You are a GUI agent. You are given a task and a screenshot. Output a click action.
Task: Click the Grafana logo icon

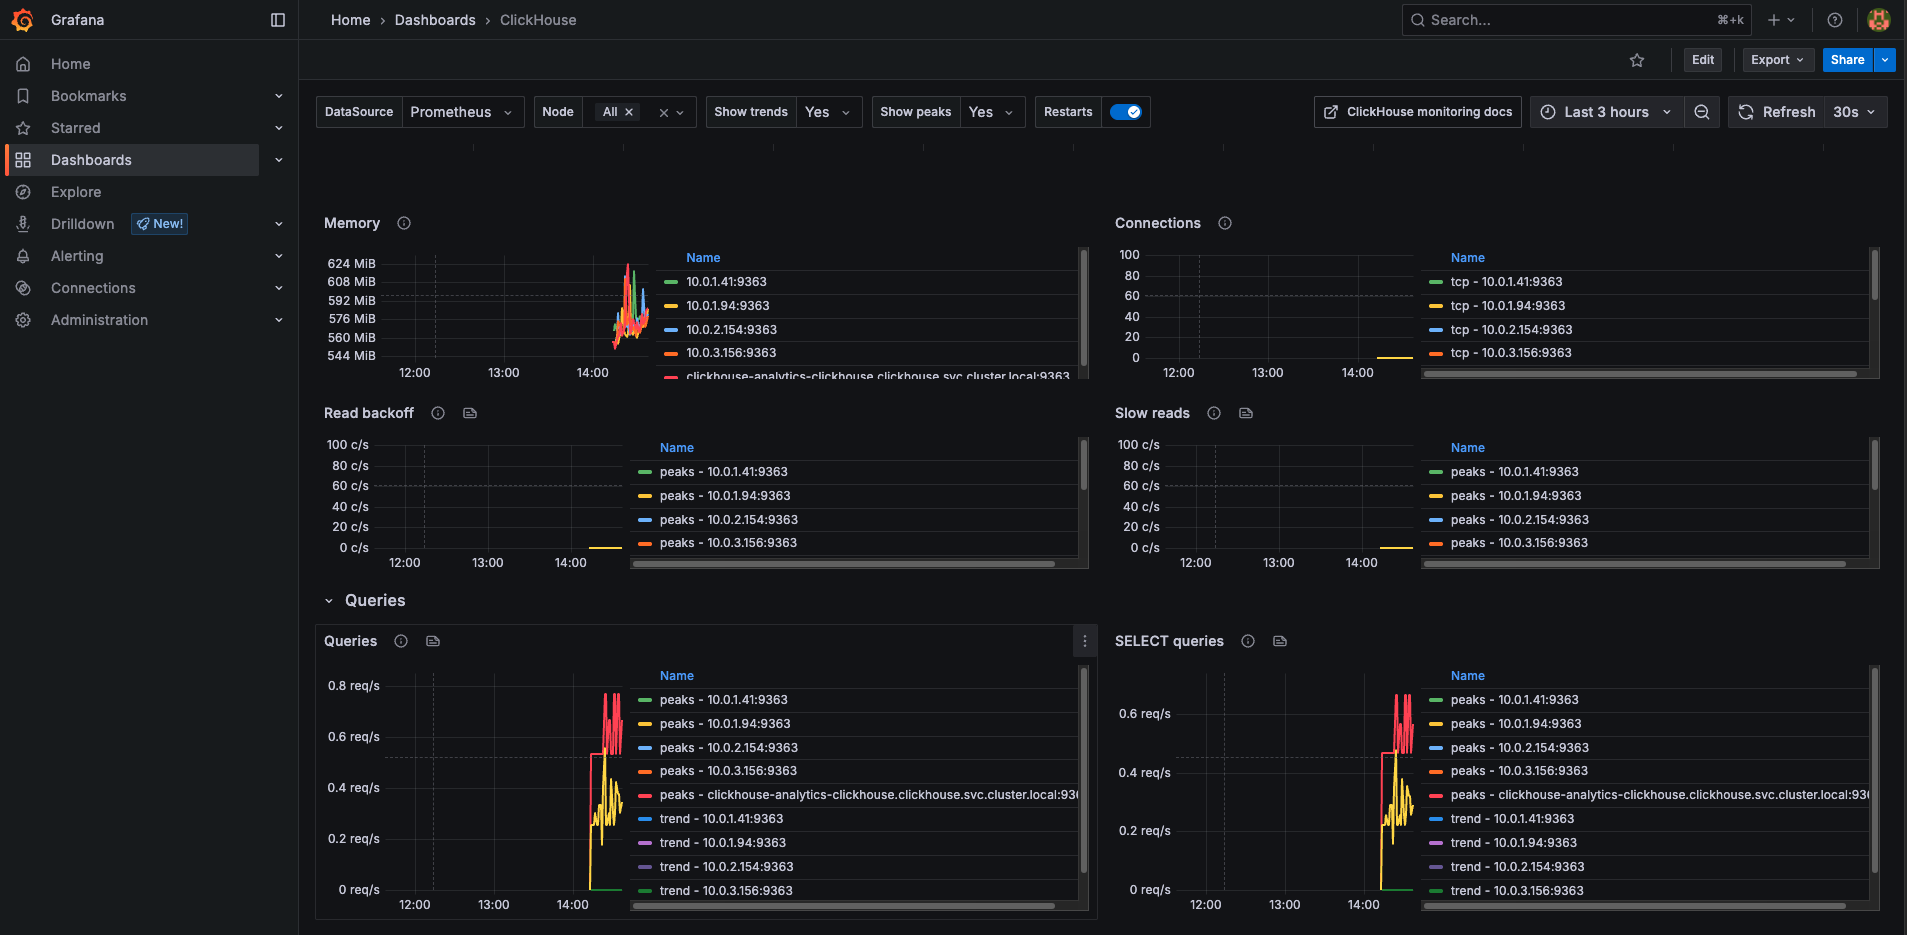pos(22,20)
